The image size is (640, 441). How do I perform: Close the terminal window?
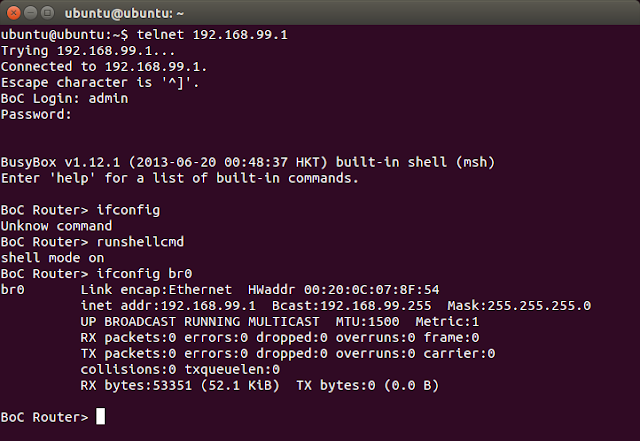pos(13,13)
